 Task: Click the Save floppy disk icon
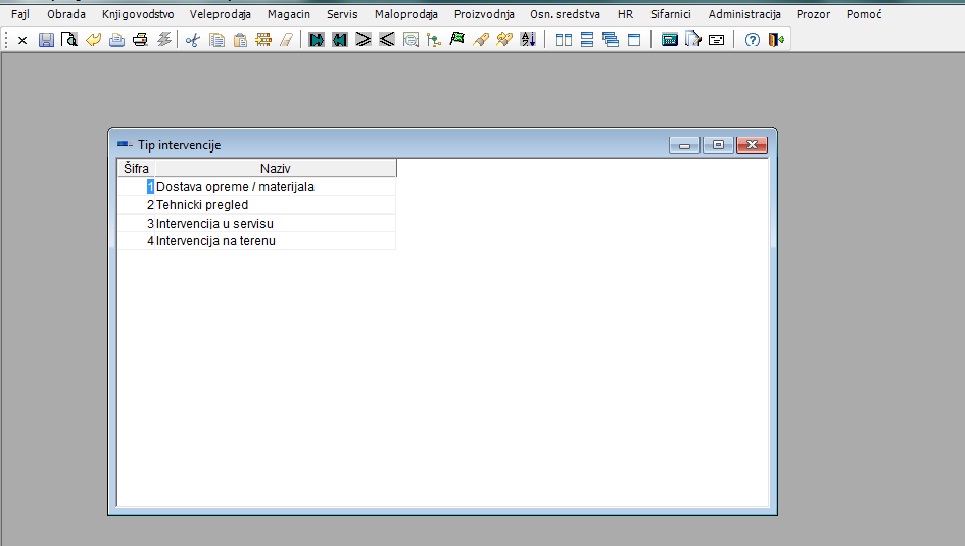pyautogui.click(x=46, y=40)
